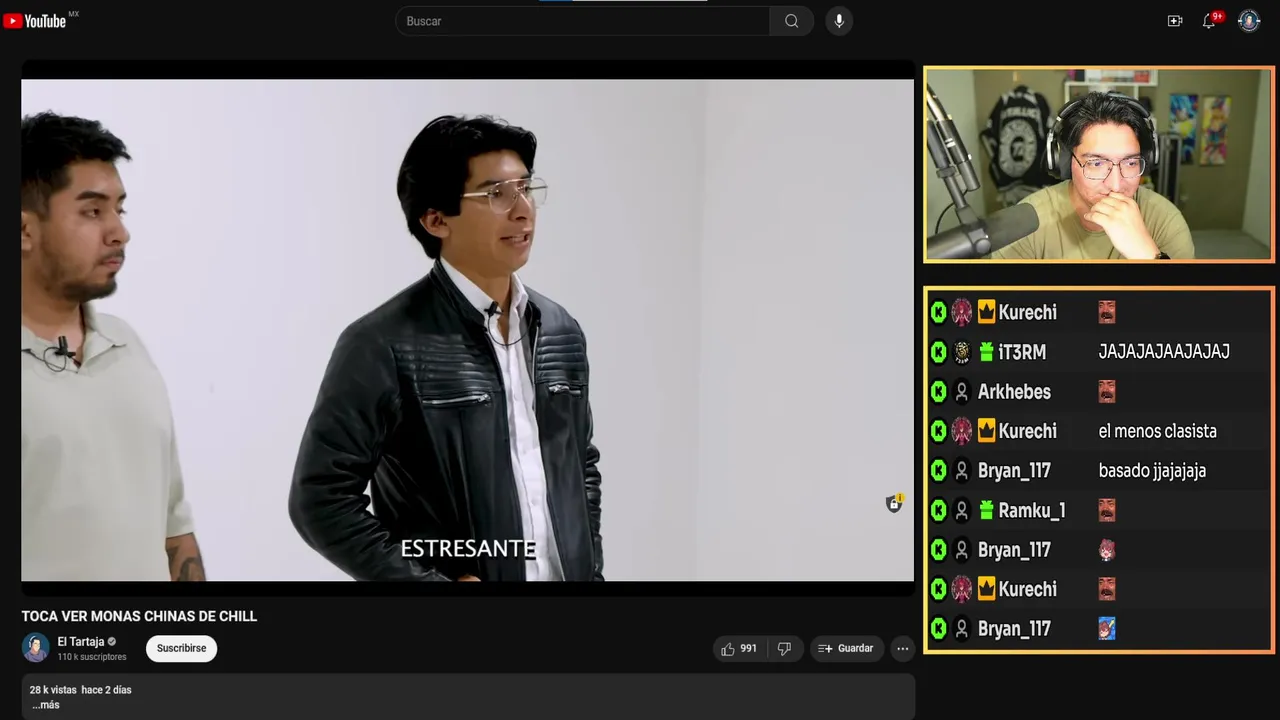The width and height of the screenshot is (1280, 720).
Task: Select username iT3RM in chat
Action: (x=1022, y=352)
